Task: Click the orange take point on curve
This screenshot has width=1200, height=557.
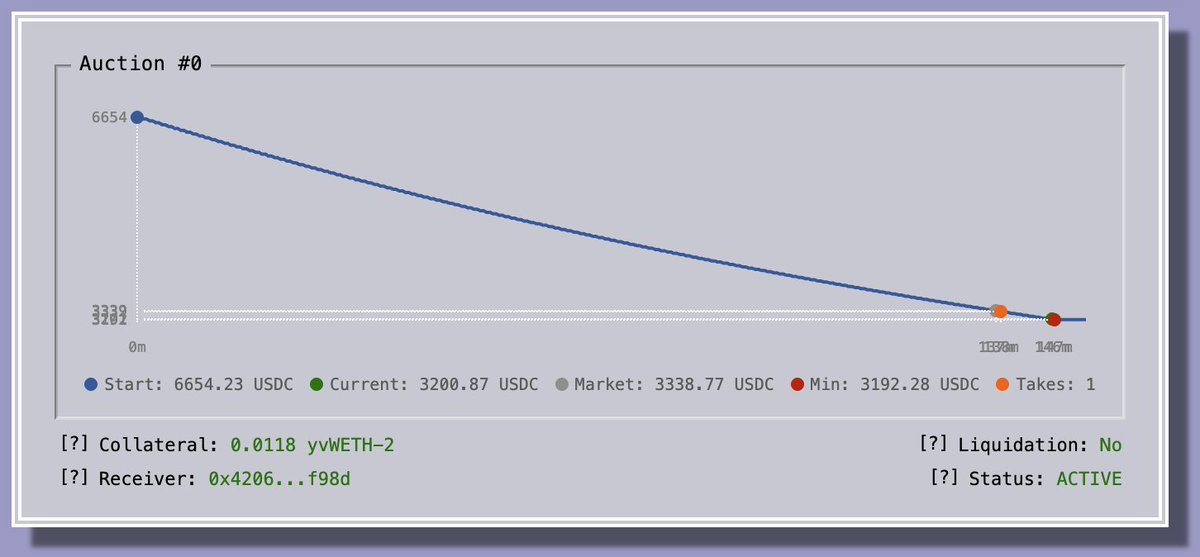Action: pyautogui.click(x=1000, y=312)
